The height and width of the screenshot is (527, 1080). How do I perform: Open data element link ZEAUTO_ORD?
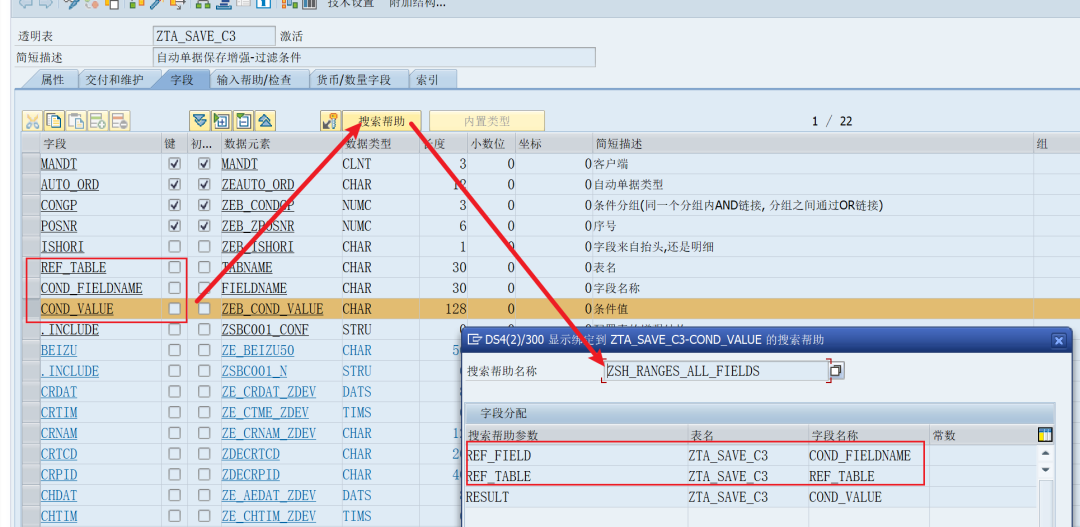point(258,185)
